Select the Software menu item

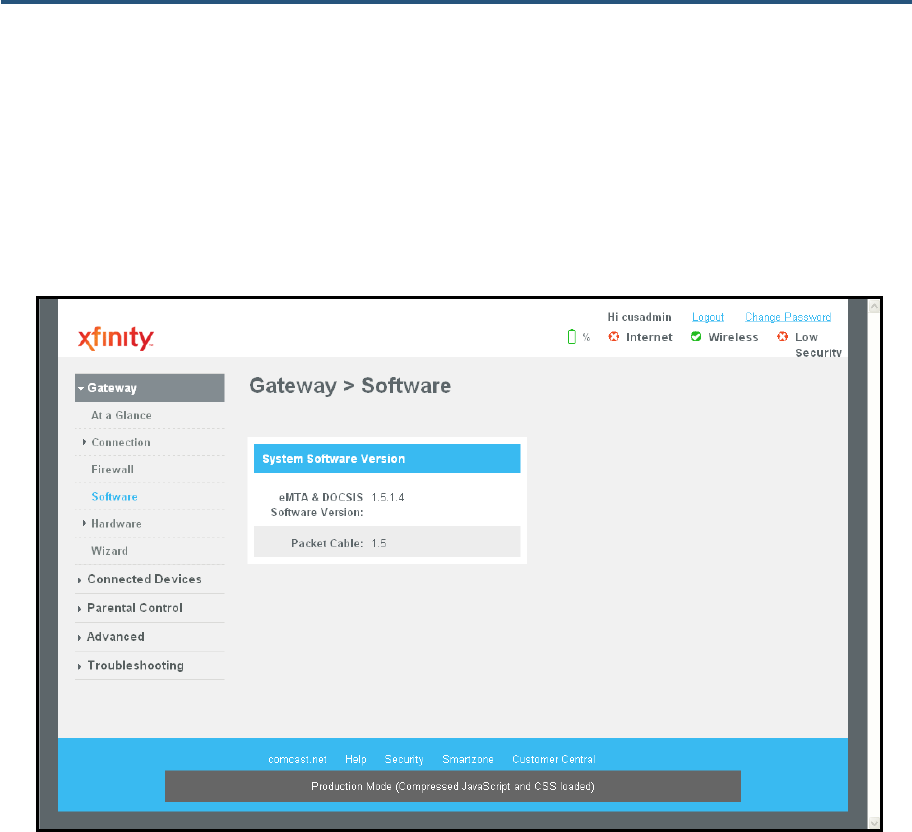click(x=115, y=497)
